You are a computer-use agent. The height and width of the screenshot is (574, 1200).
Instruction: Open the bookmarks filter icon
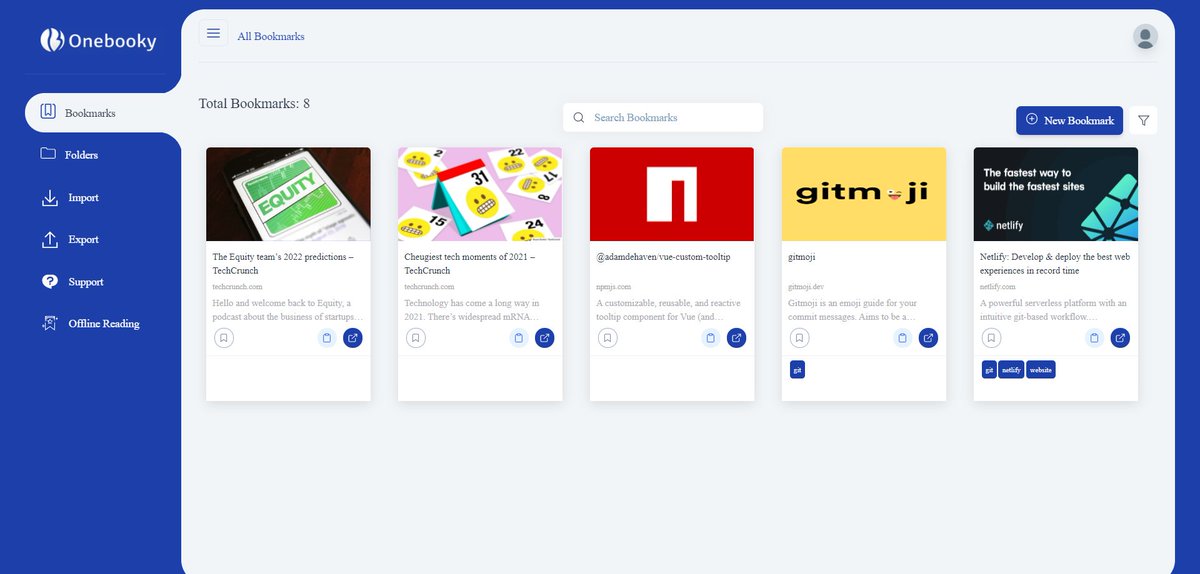click(x=1144, y=120)
